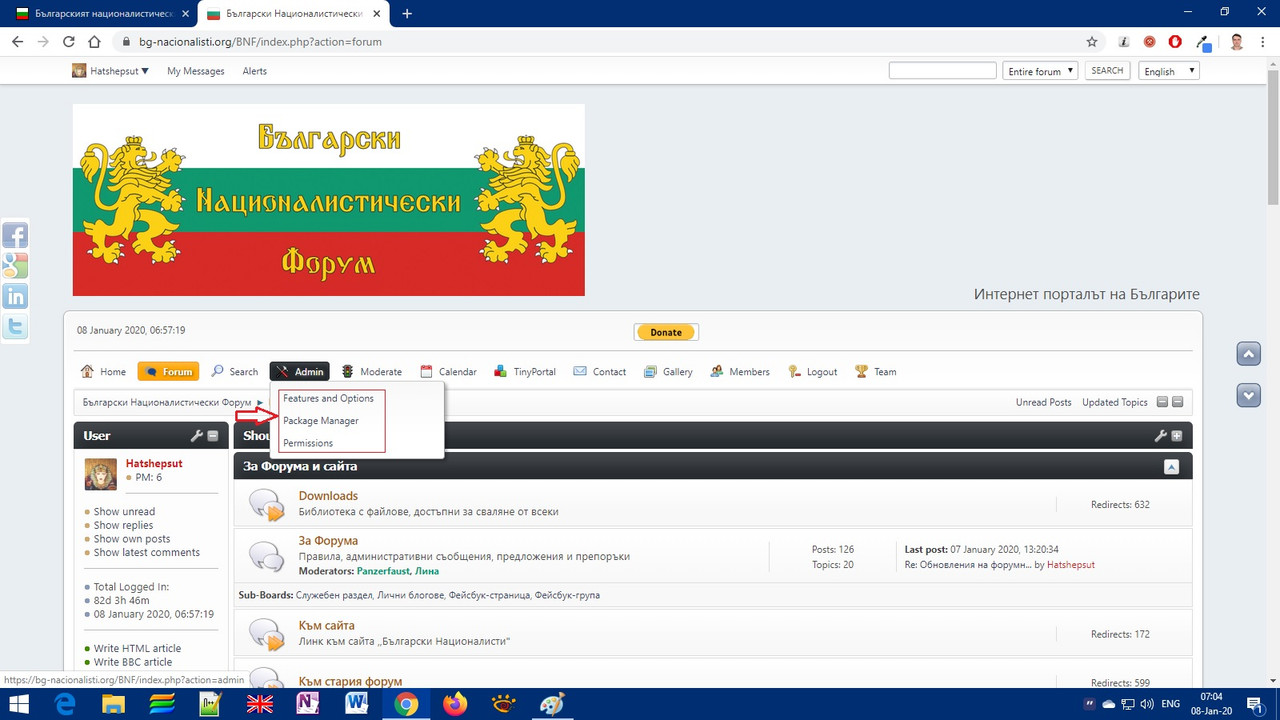Screen dimensions: 1280x720
Task: Open moderator Panzerfaust profile link
Action: (383, 571)
